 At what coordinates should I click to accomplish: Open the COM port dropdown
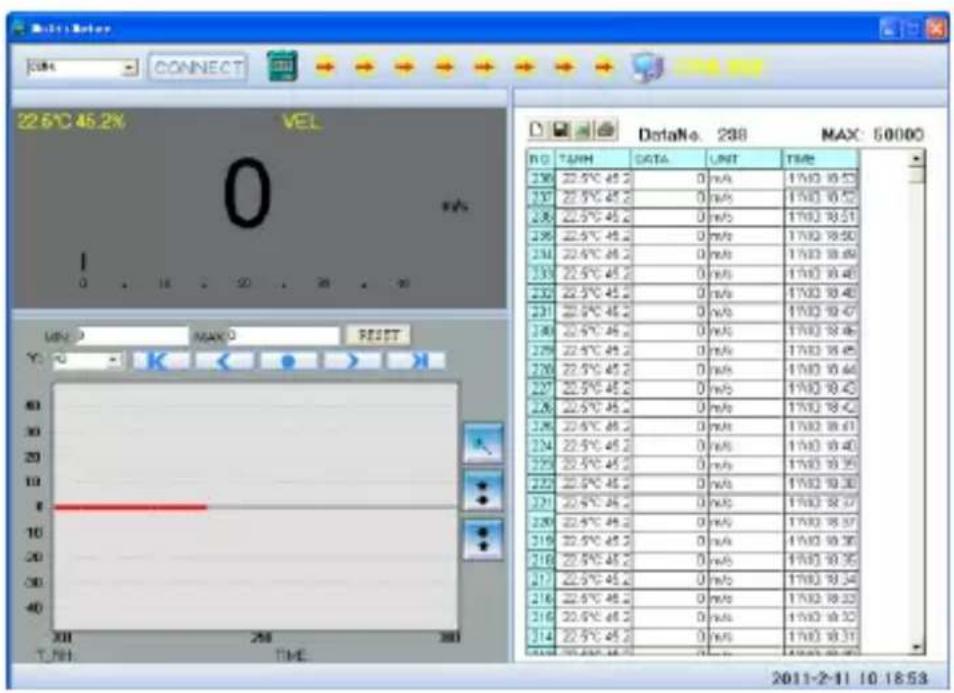pyautogui.click(x=130, y=68)
